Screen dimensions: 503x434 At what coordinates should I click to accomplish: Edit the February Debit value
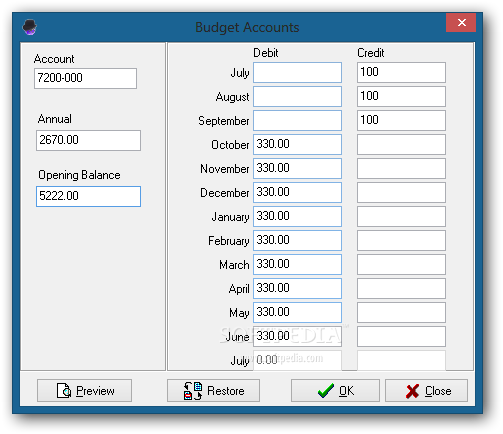[x=297, y=240]
